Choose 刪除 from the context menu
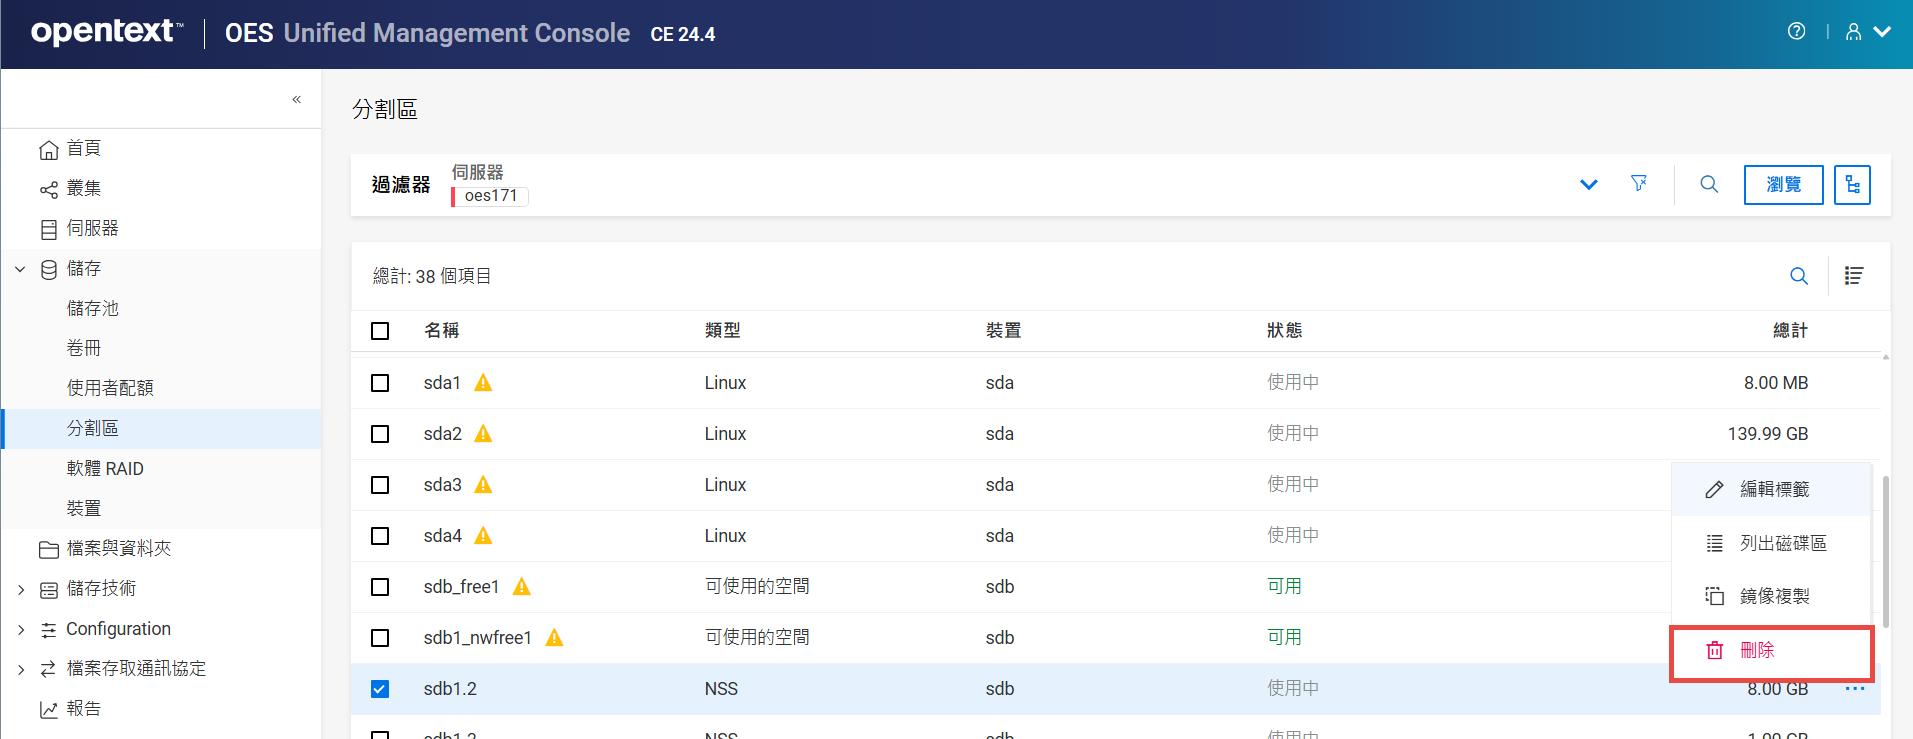The width and height of the screenshot is (1913, 739). click(1771, 650)
